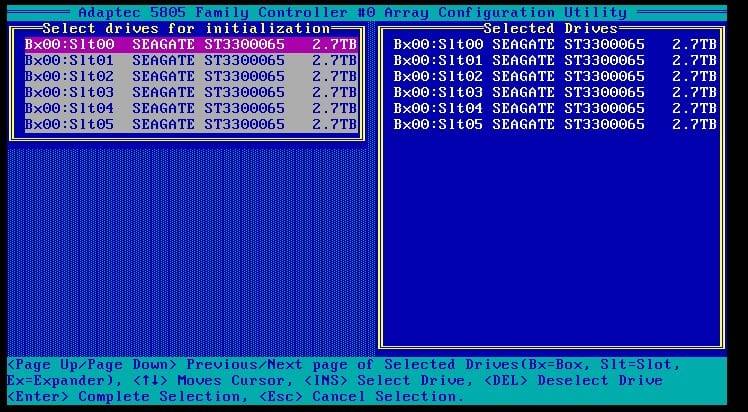Select Bx00:Slt03 drive in initialization list
Image resolution: width=748 pixels, height=412 pixels.
click(191, 93)
